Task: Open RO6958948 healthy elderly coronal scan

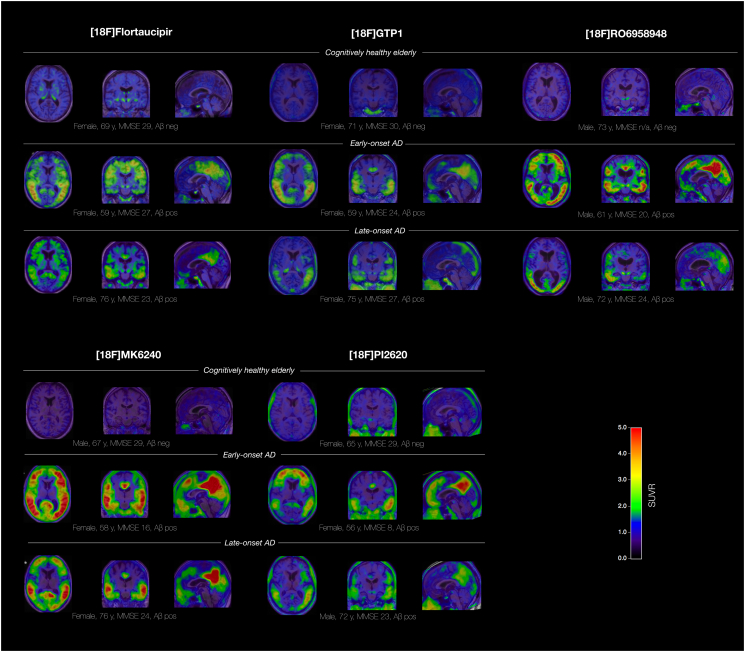Action: (x=626, y=92)
